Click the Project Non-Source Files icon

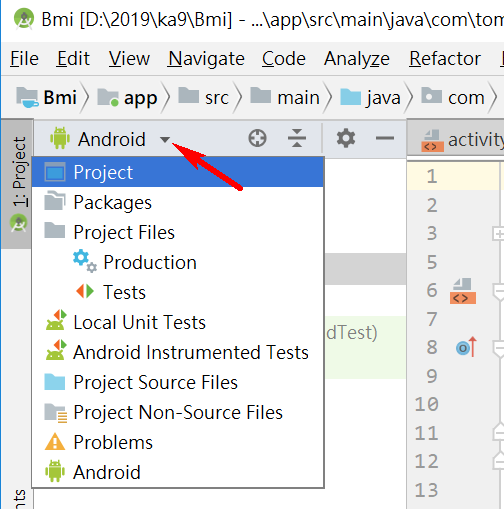[x=56, y=413]
